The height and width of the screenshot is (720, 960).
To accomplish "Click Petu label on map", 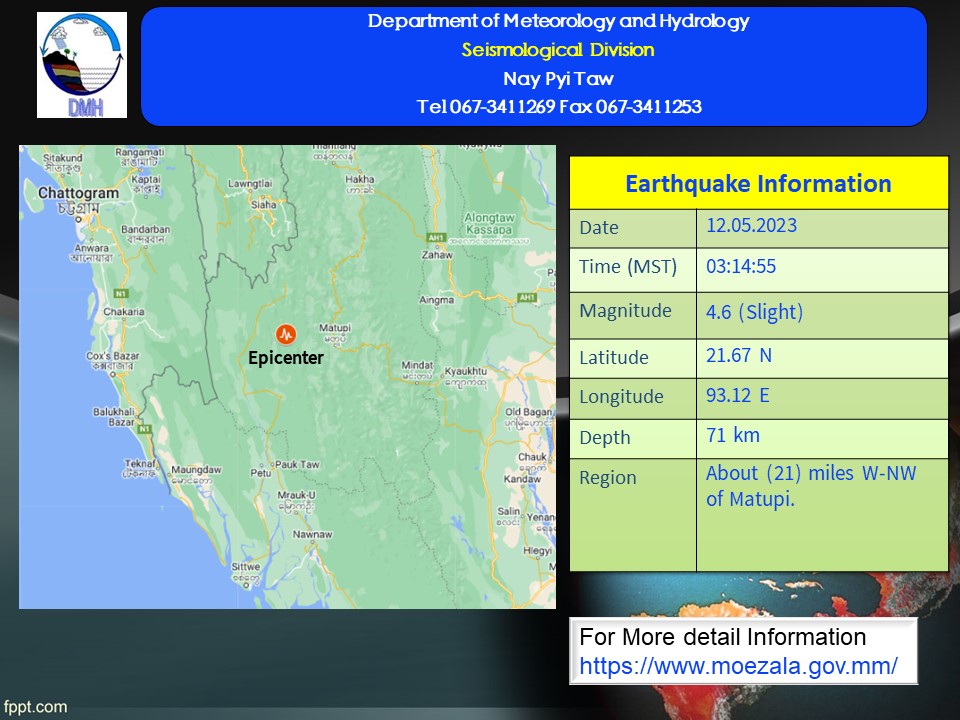I will click(x=261, y=473).
